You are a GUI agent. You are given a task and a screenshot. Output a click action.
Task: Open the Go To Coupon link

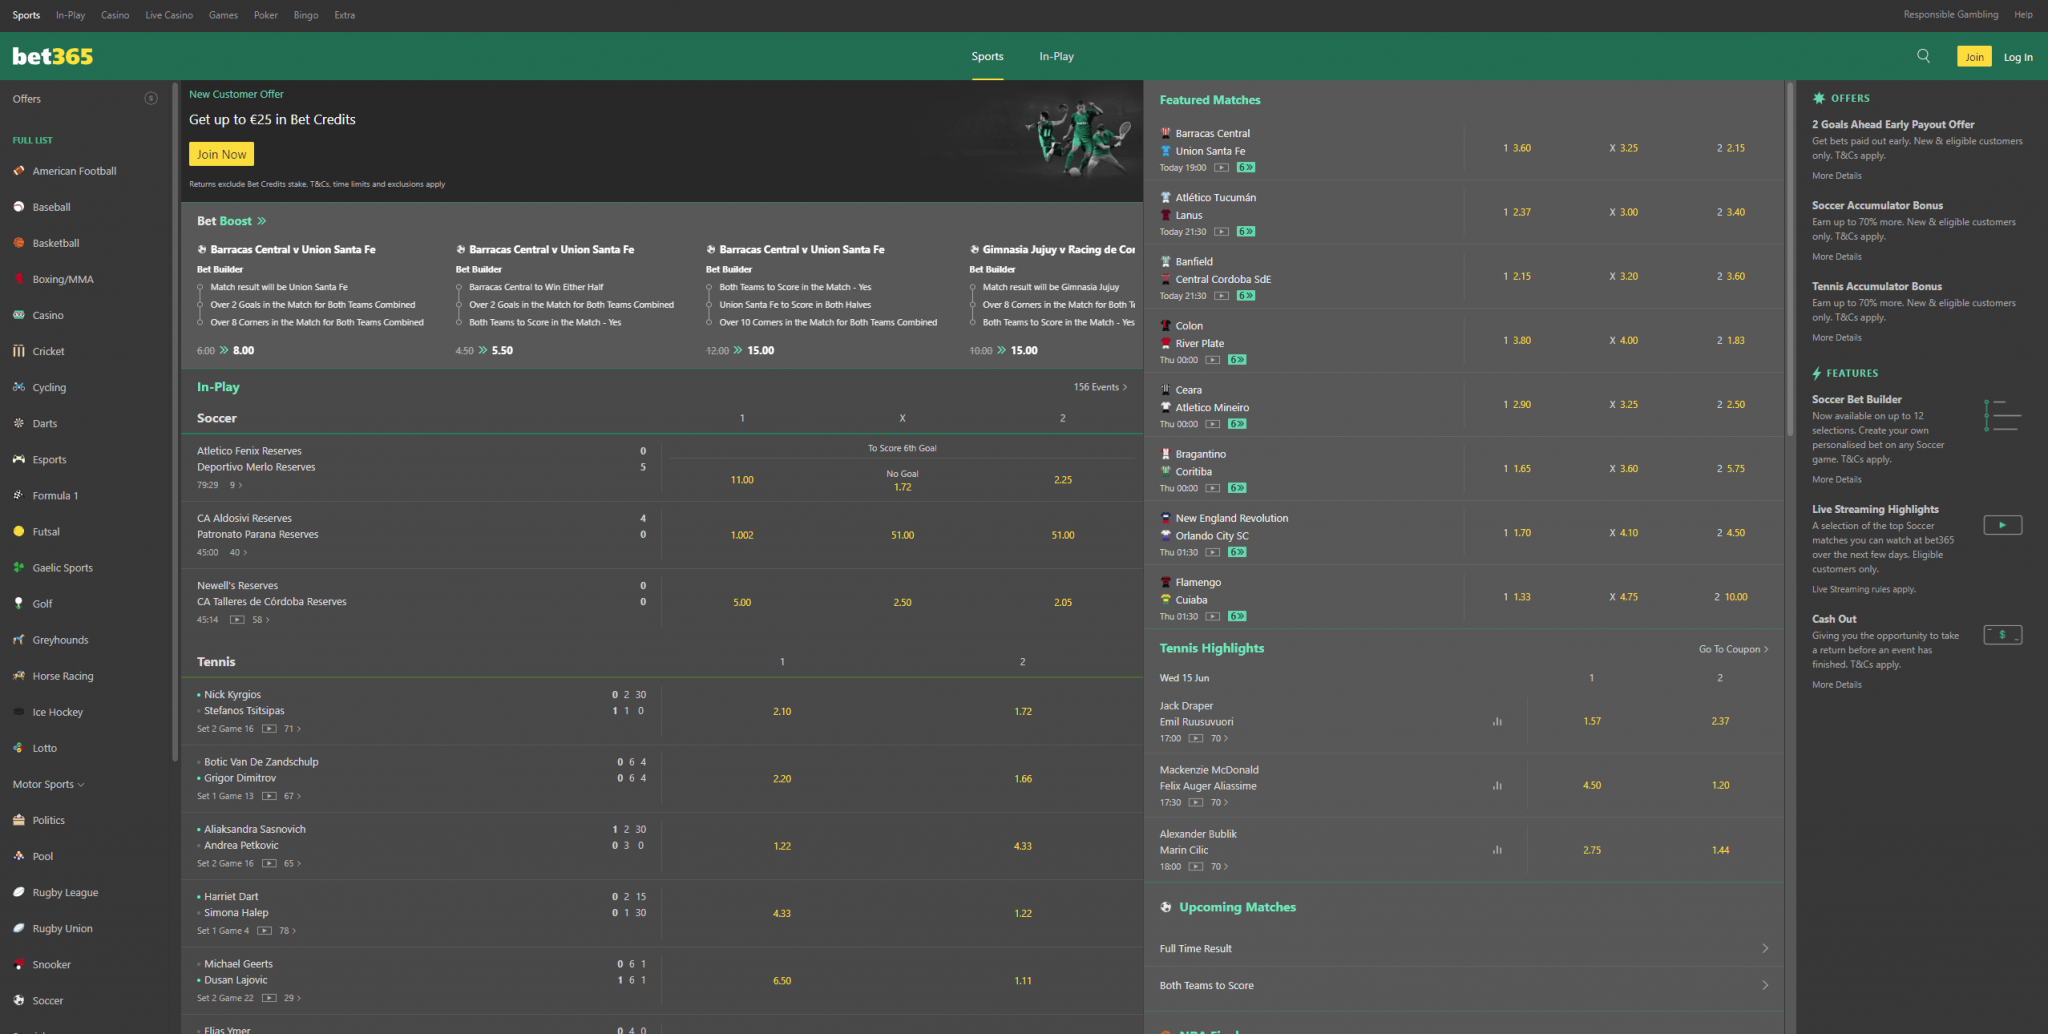coord(1733,648)
